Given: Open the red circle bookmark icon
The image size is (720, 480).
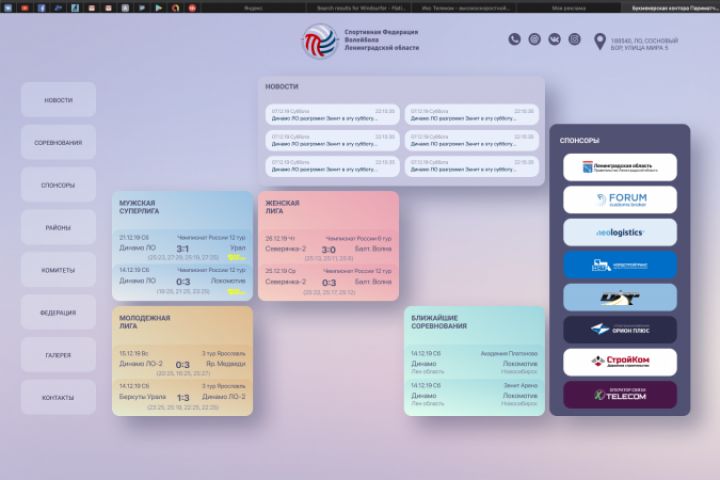Looking at the screenshot, I should [x=192, y=7].
